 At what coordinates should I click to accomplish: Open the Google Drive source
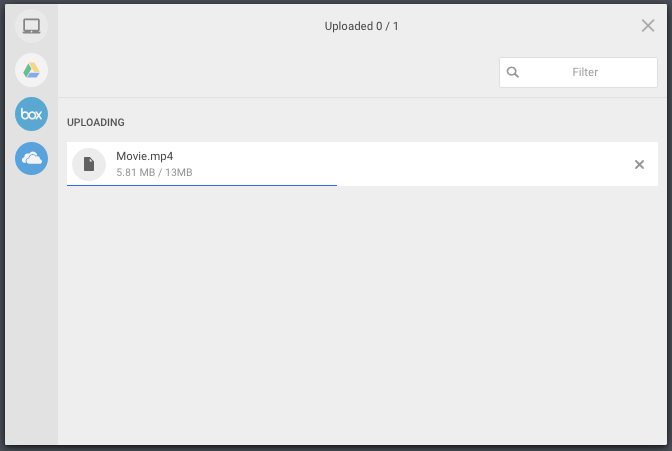31,70
